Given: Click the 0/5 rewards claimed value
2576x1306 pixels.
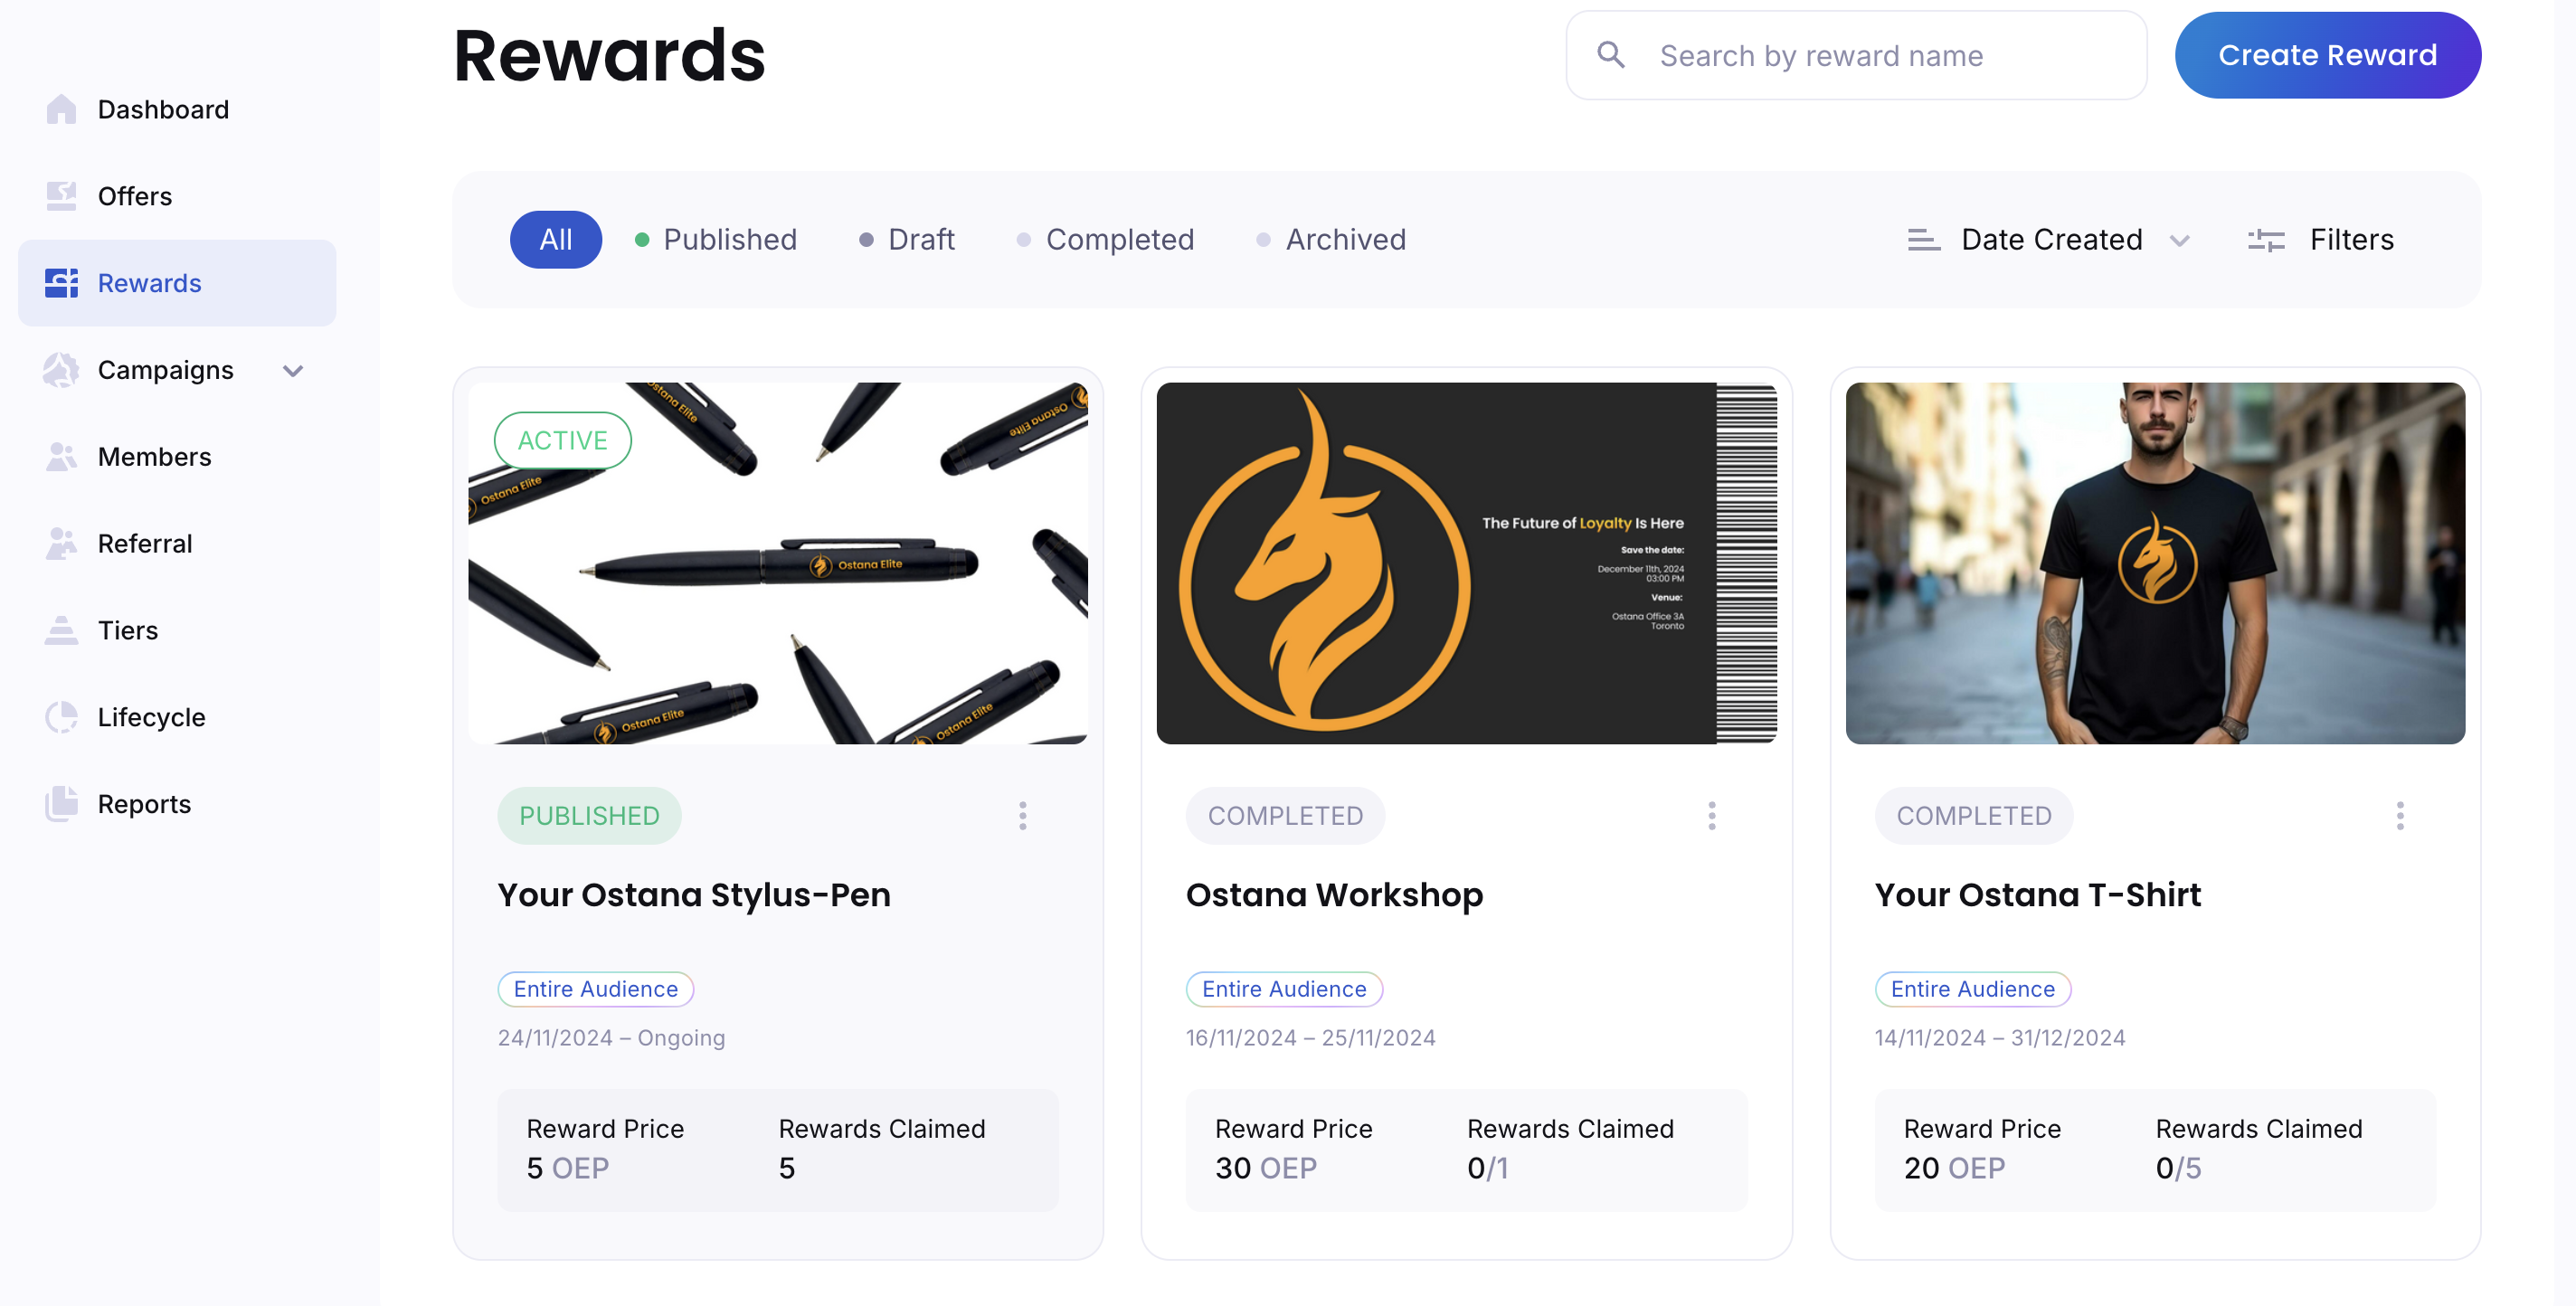Looking at the screenshot, I should point(2178,1169).
